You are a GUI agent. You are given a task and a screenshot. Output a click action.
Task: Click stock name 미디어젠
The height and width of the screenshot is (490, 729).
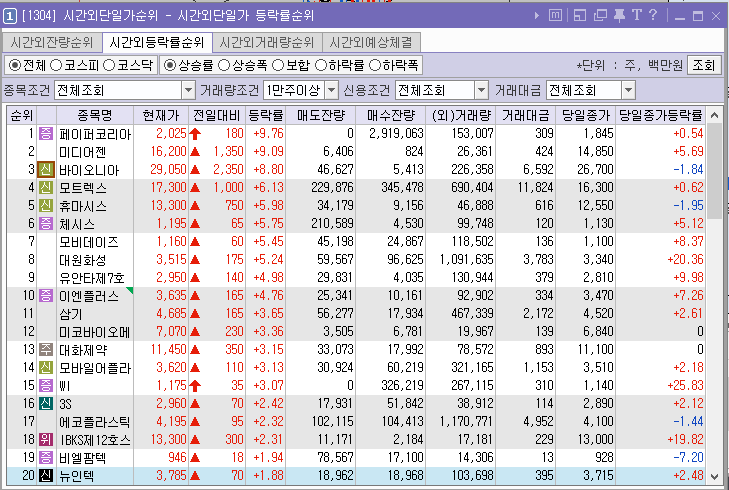coord(83,152)
